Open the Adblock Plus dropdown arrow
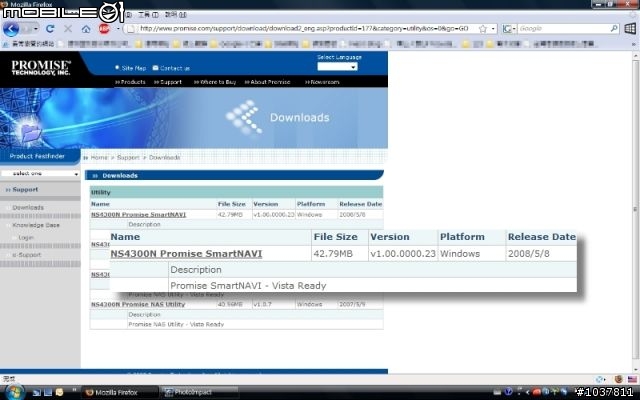 point(118,29)
